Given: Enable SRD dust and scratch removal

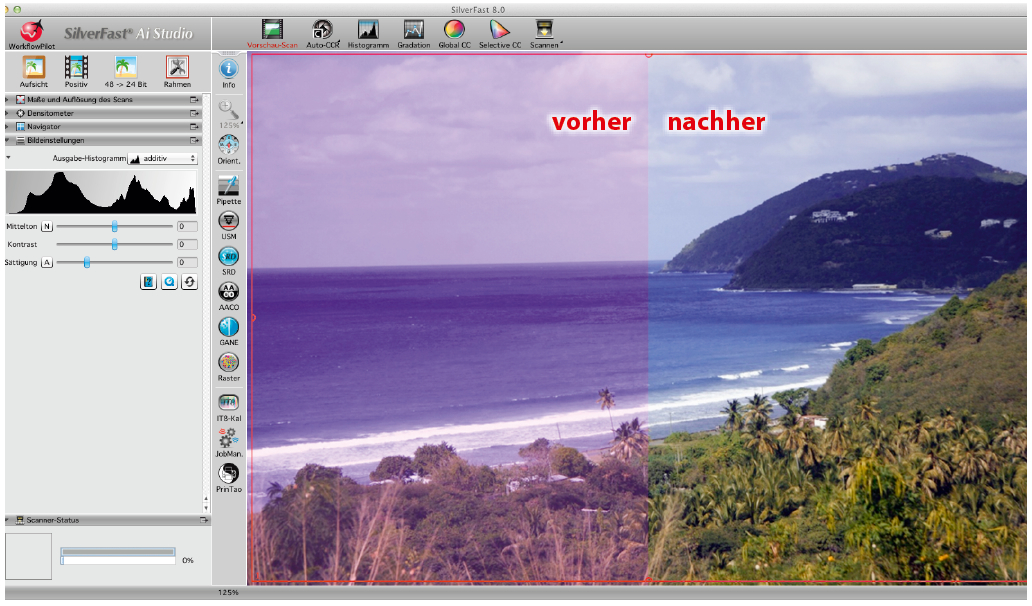Looking at the screenshot, I should pyautogui.click(x=228, y=261).
